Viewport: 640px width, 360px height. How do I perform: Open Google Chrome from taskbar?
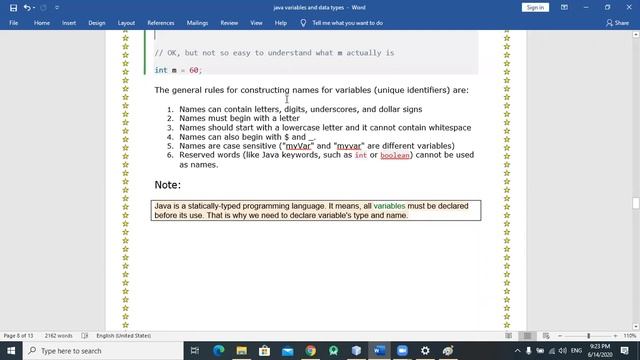click(x=311, y=351)
